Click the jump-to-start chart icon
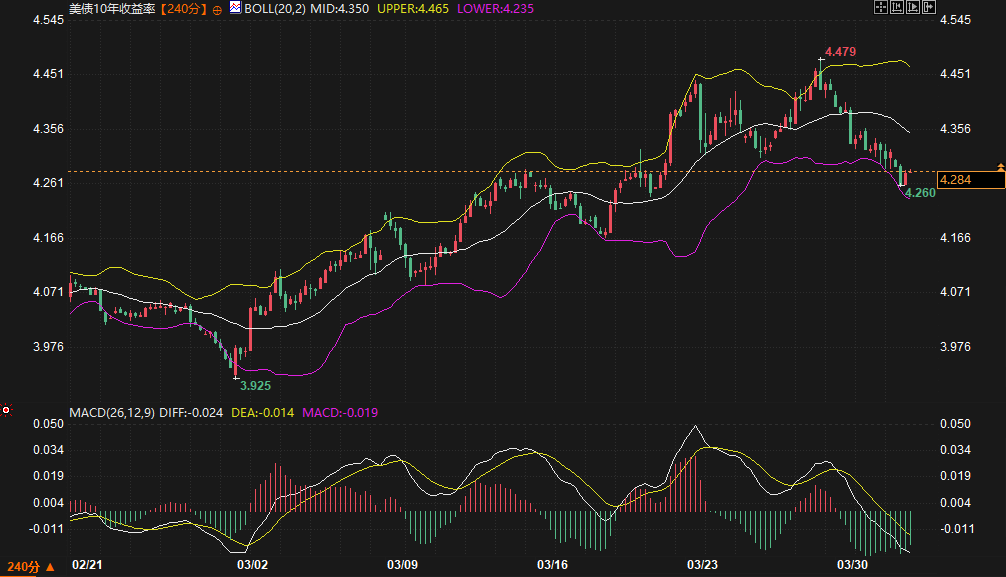This screenshot has height=577, width=1006. pos(897,8)
